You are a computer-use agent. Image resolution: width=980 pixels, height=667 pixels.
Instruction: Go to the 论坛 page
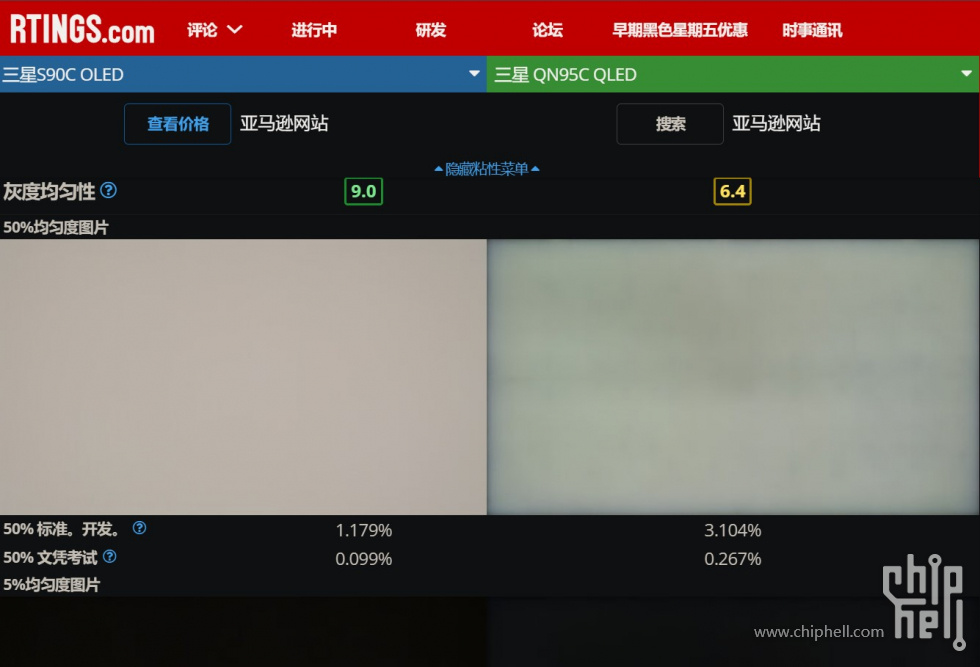click(x=548, y=30)
